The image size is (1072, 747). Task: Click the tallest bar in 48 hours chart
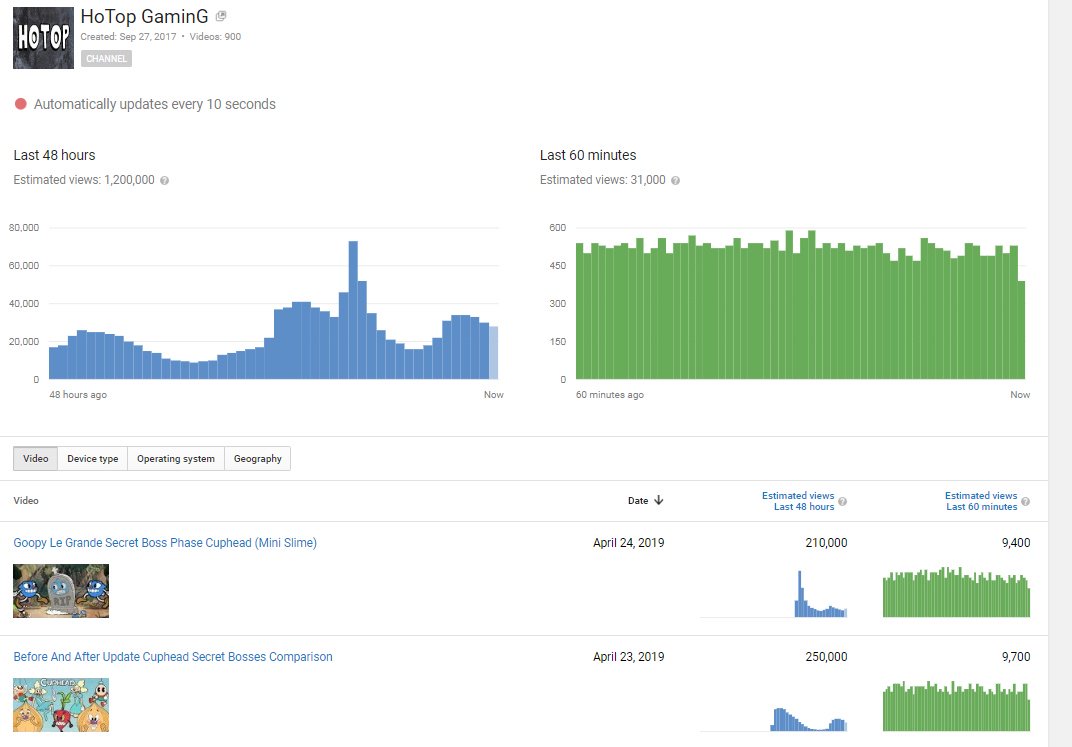coord(353,310)
